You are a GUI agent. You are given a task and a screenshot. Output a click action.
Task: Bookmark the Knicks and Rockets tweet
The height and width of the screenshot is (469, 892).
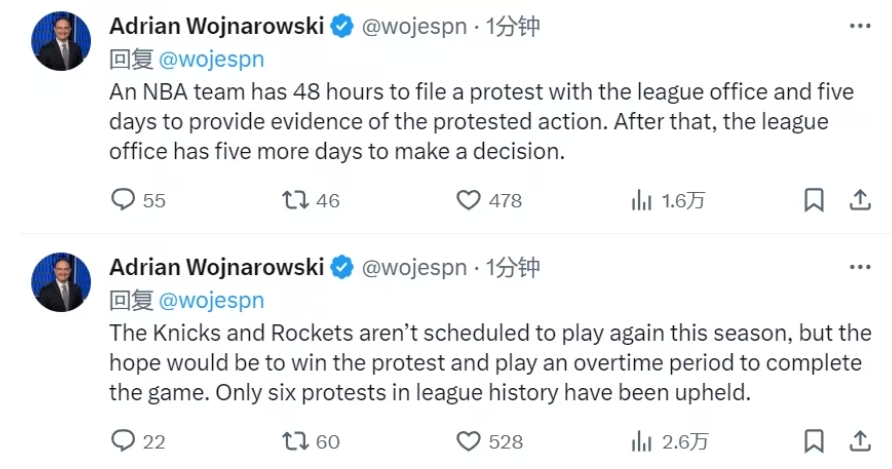click(814, 440)
